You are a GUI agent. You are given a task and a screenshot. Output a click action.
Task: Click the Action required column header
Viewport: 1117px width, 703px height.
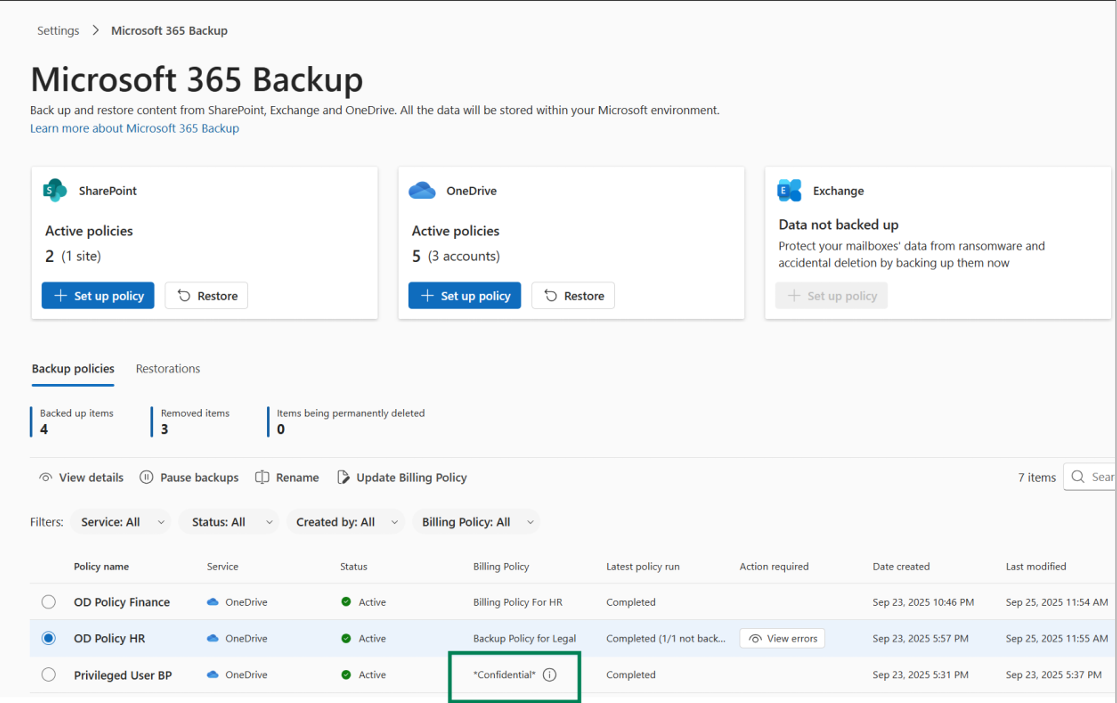(x=774, y=567)
